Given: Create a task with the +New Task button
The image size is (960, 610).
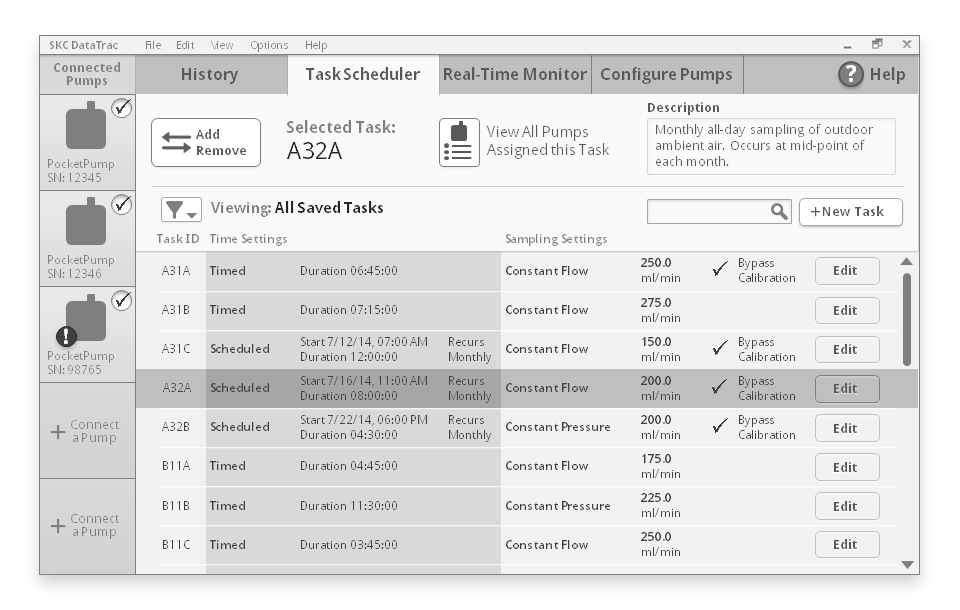Looking at the screenshot, I should (x=851, y=212).
